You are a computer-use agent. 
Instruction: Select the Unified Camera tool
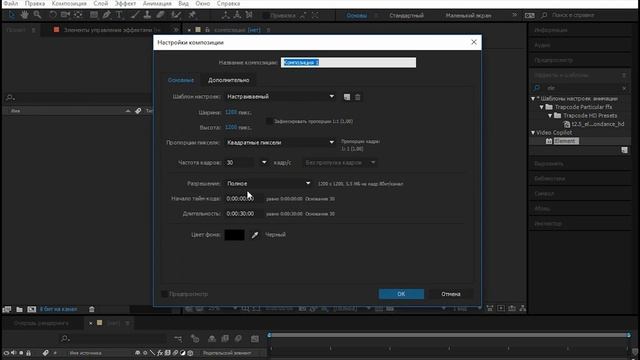point(65,15)
